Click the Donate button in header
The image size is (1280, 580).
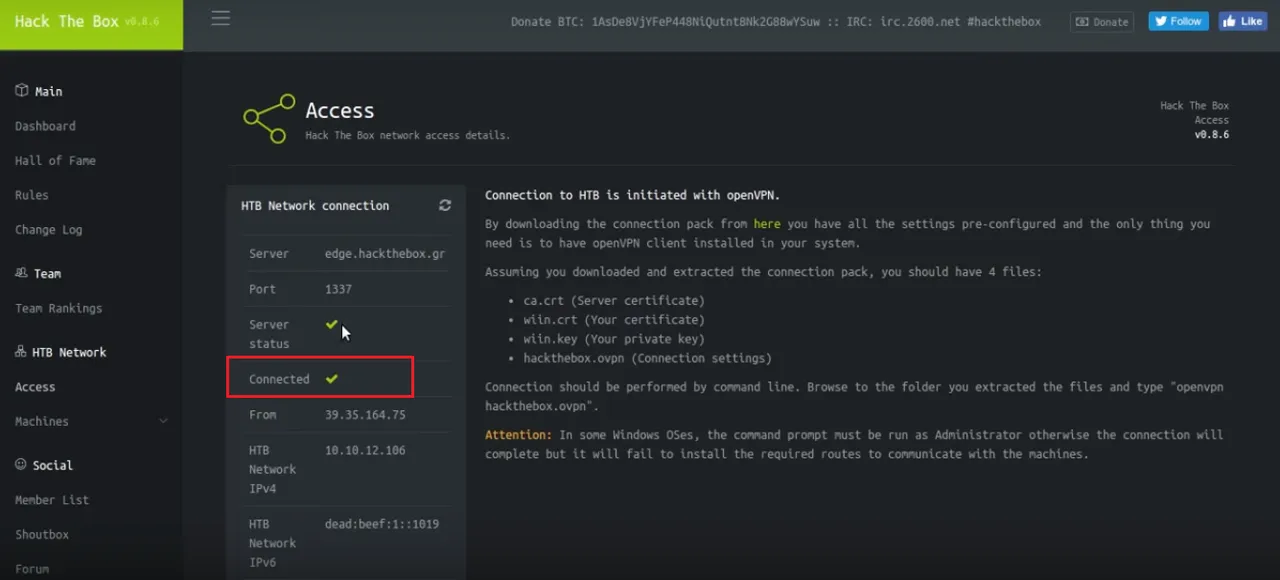(x=1102, y=21)
